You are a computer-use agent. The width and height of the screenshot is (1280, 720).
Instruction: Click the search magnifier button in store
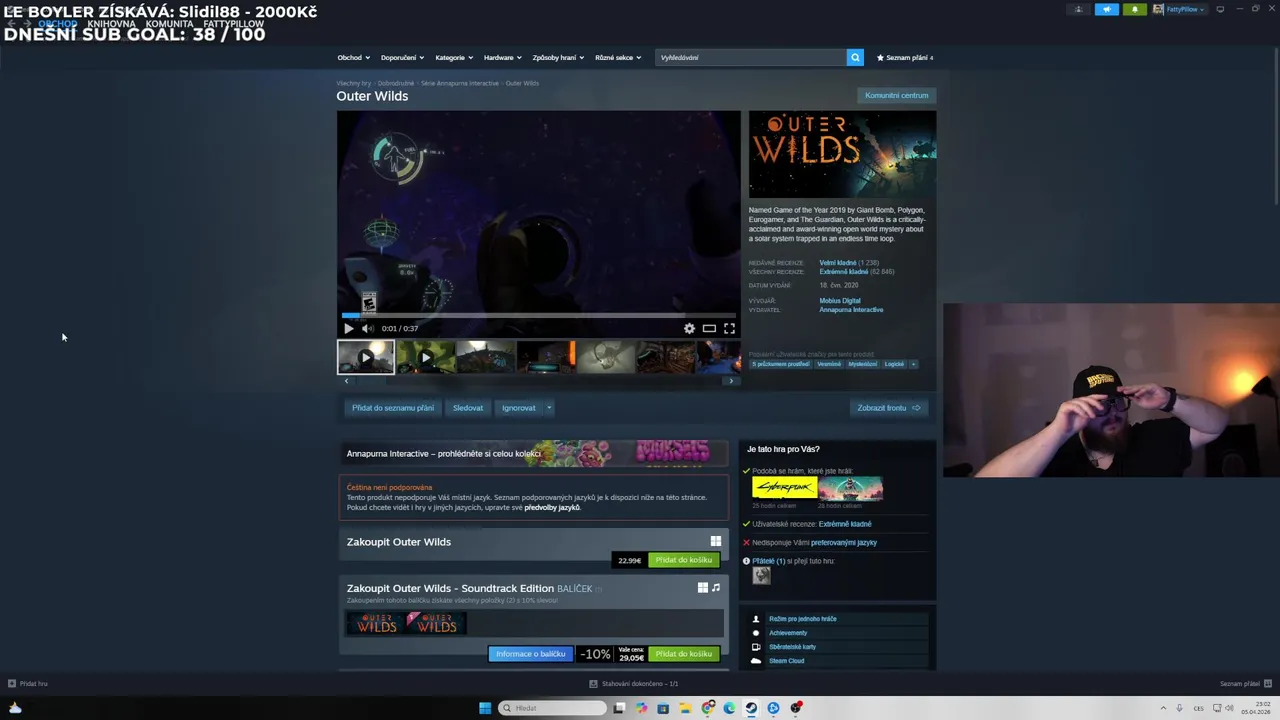tap(855, 57)
